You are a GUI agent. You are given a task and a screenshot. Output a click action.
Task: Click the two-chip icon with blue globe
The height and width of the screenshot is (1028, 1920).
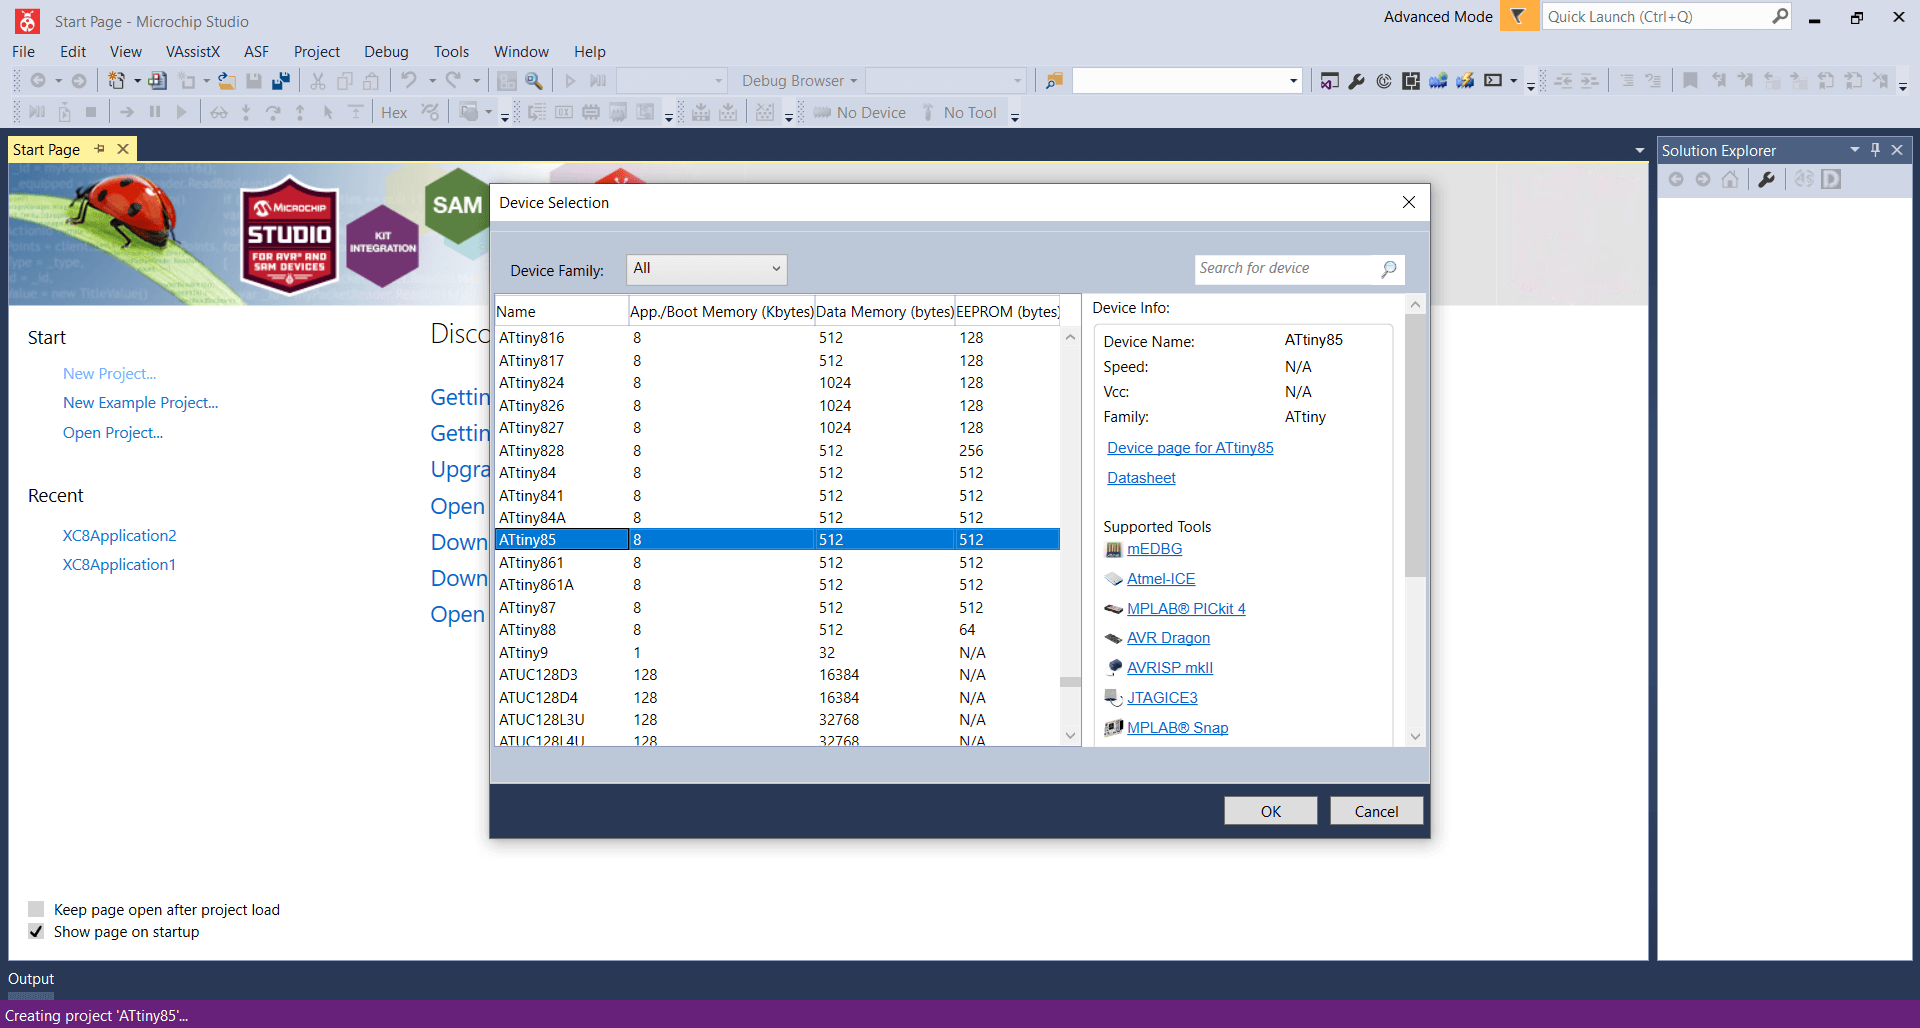[1438, 81]
